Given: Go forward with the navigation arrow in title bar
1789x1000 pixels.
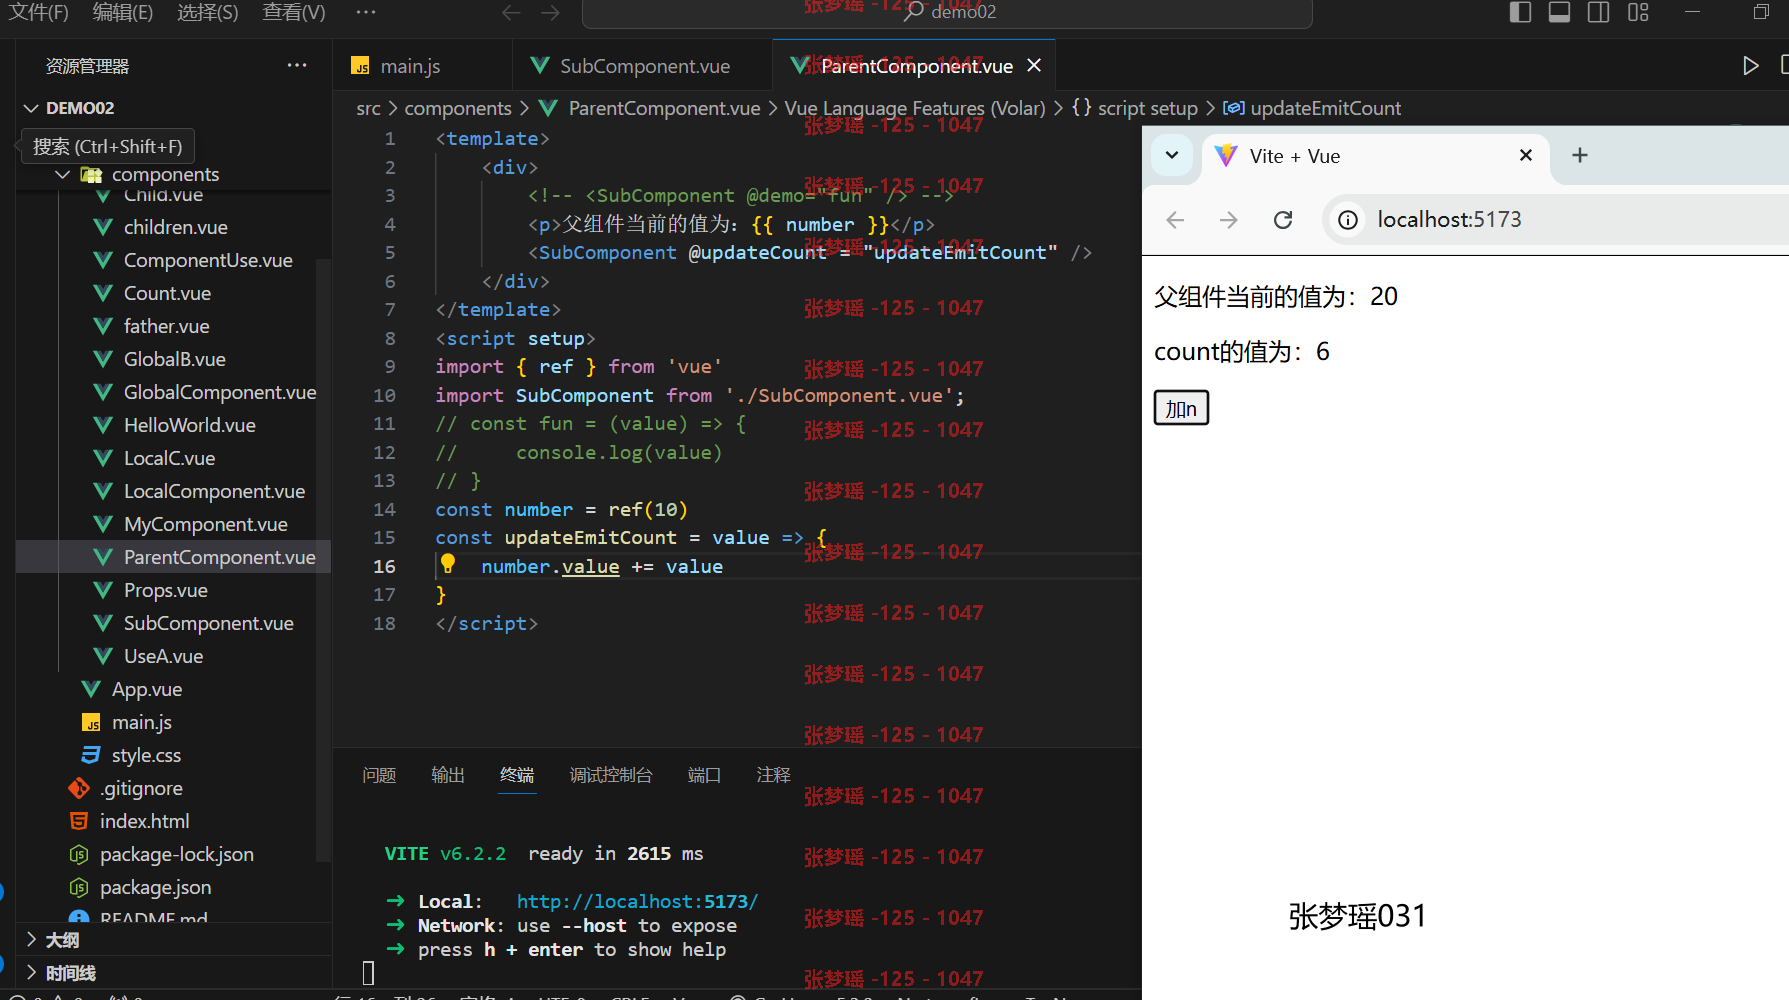Looking at the screenshot, I should (550, 12).
